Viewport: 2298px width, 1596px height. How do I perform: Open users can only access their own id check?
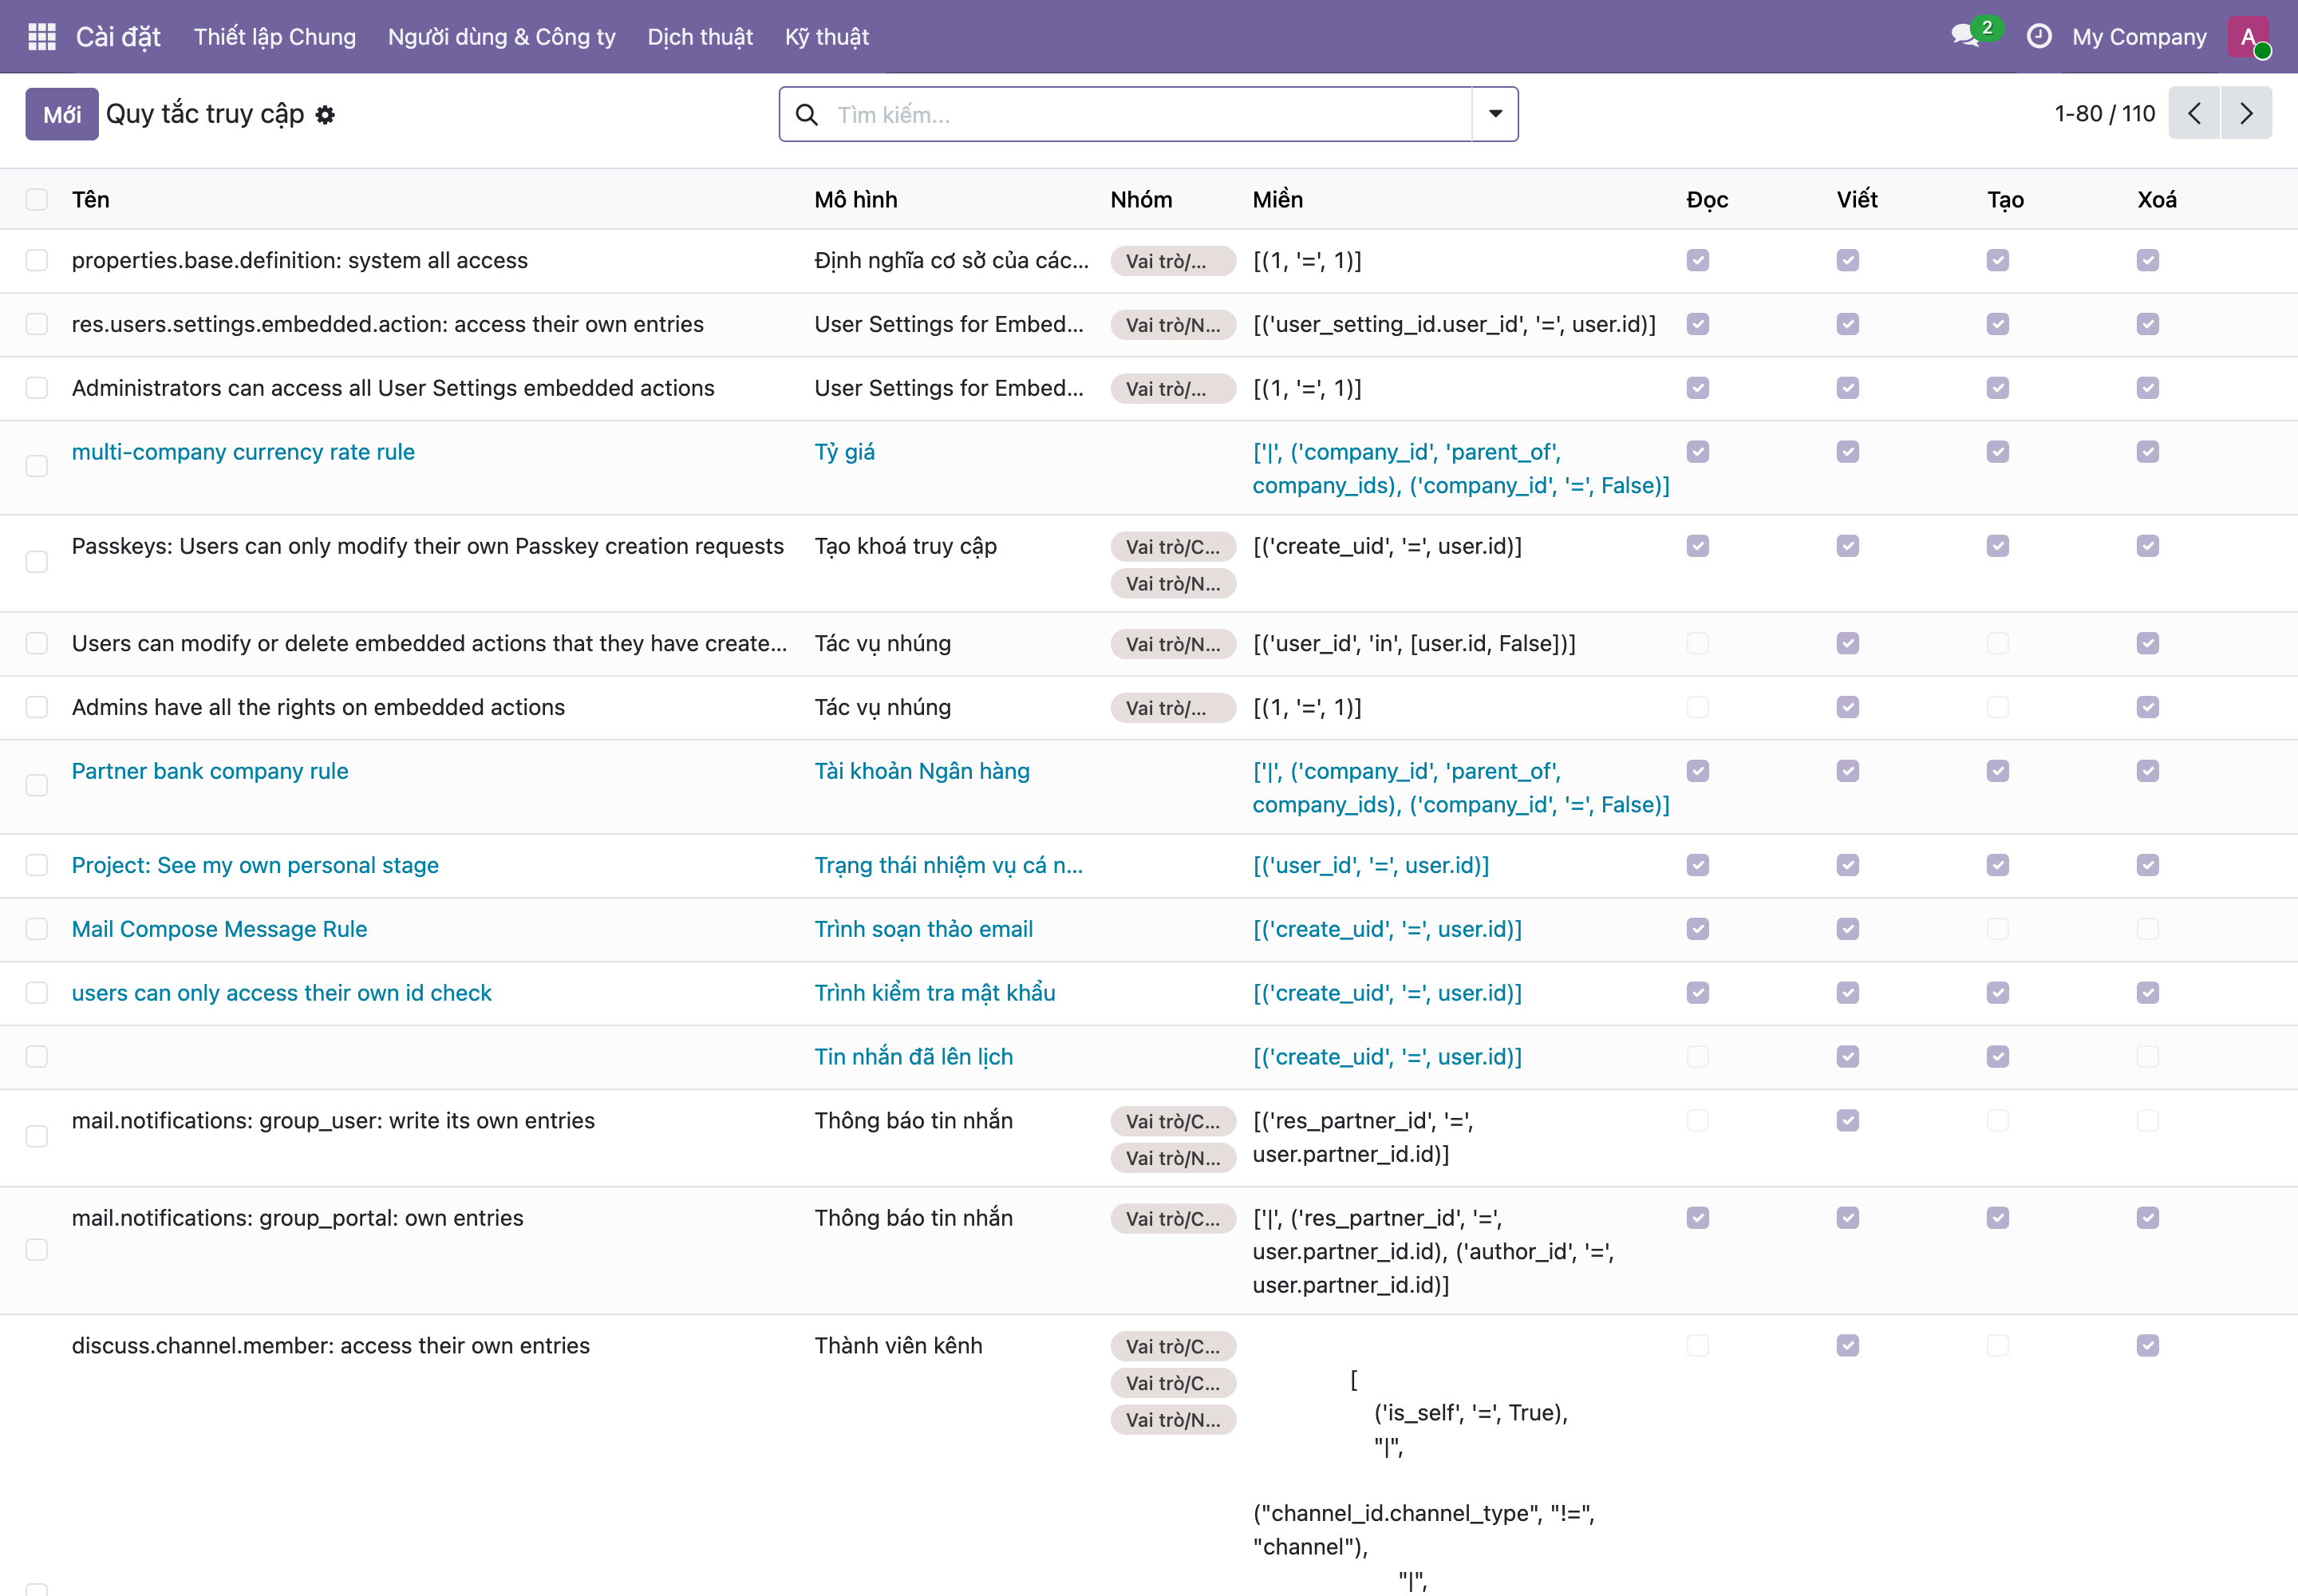pos(282,993)
